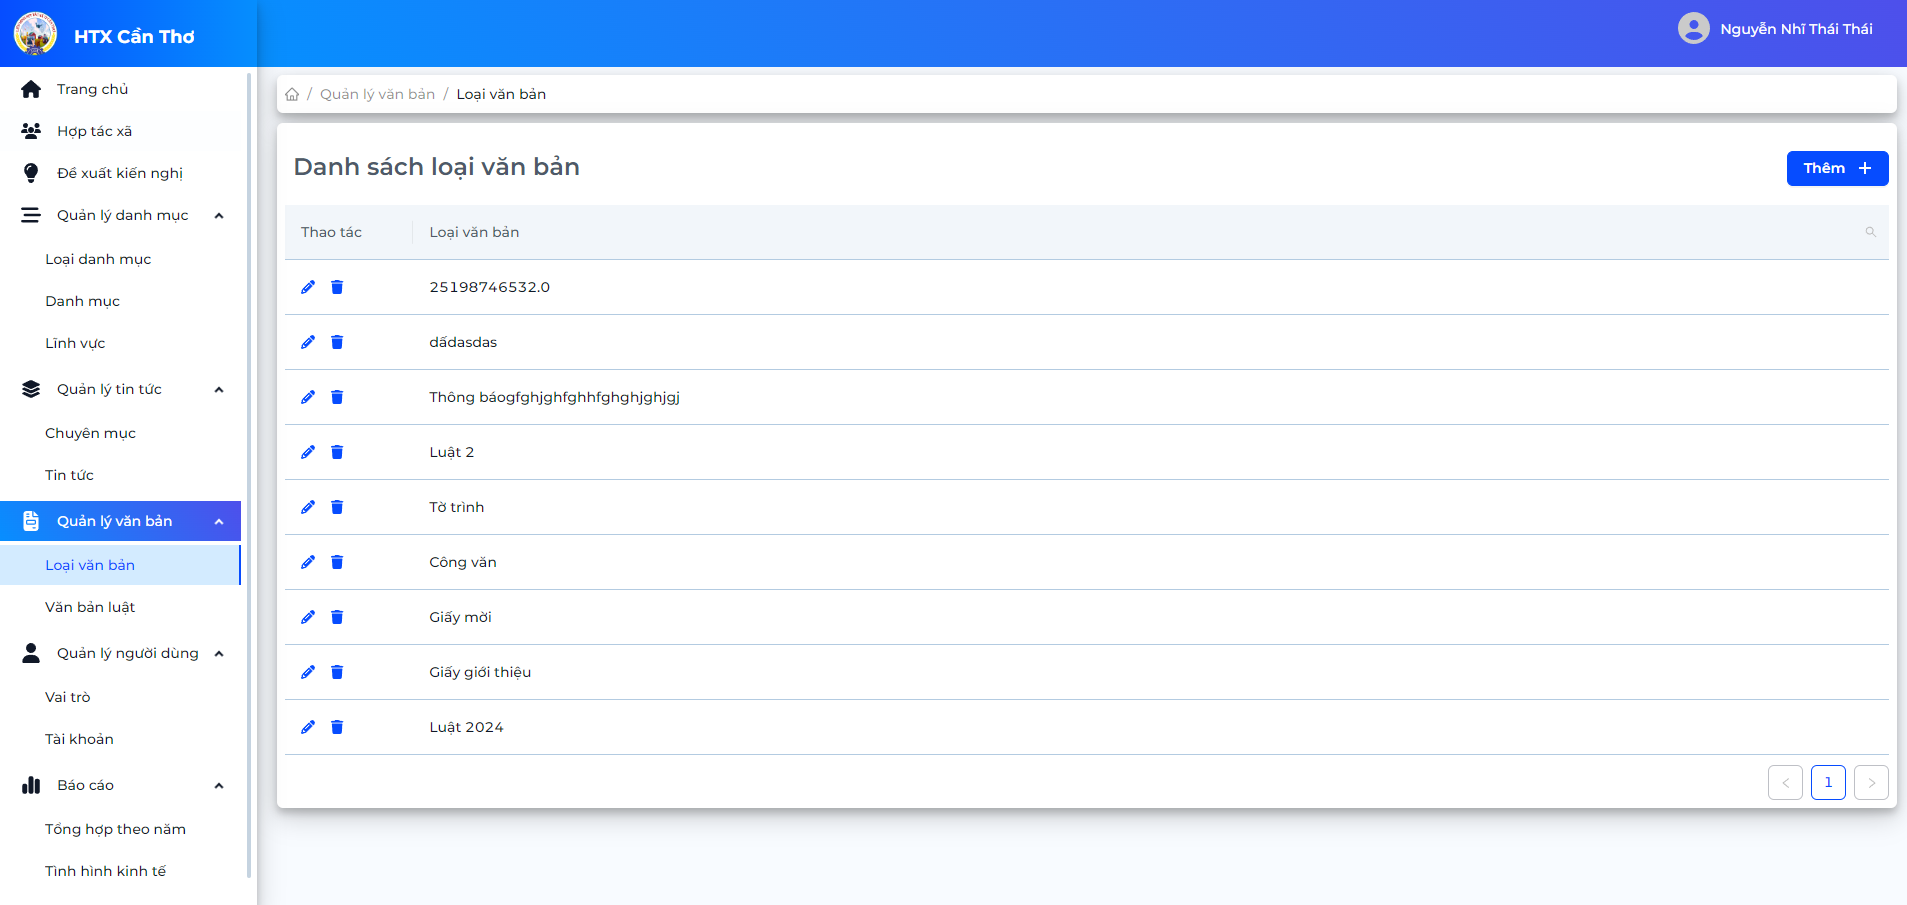Click the trash icon for 'Giấy mời'
Image resolution: width=1907 pixels, height=905 pixels.
(337, 617)
